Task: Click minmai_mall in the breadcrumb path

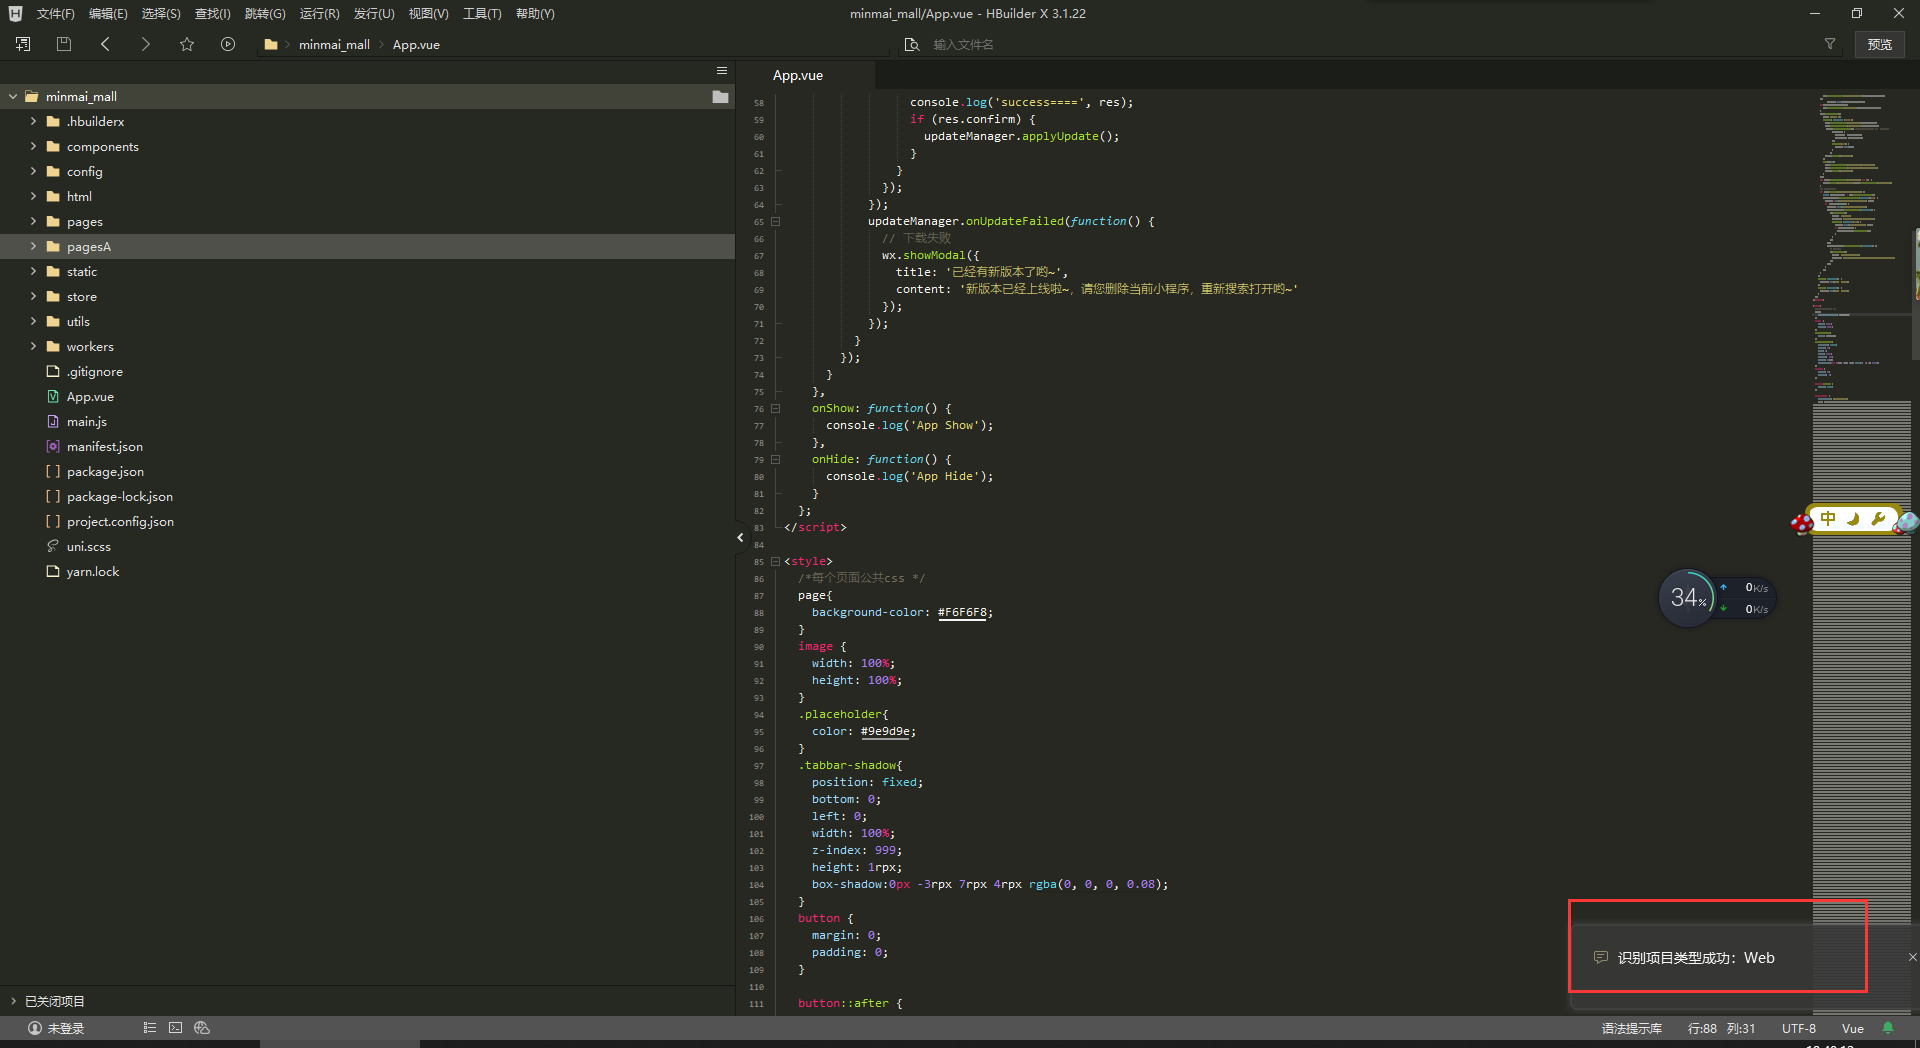Action: [334, 44]
